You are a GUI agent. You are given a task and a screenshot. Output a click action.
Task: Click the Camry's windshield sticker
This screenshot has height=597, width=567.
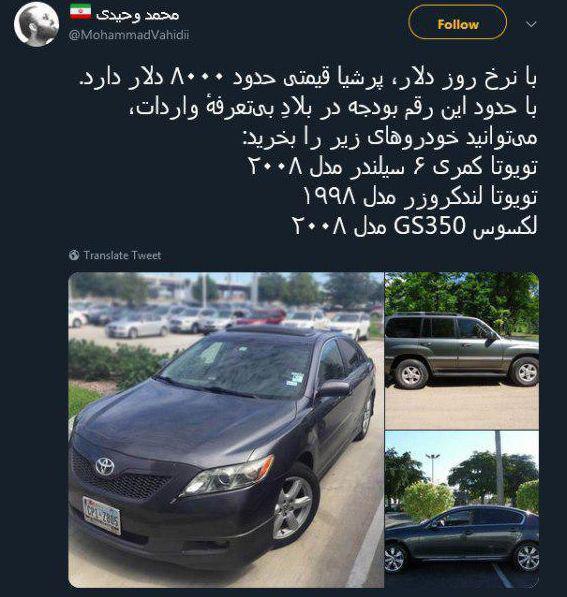coord(294,380)
